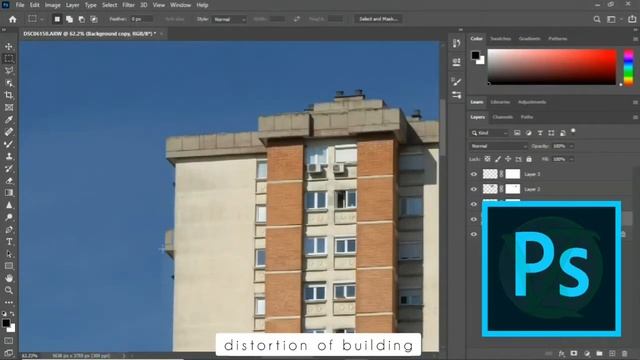Viewport: 640px width, 360px height.
Task: Open the Layers panel menu
Action: click(x=635, y=117)
